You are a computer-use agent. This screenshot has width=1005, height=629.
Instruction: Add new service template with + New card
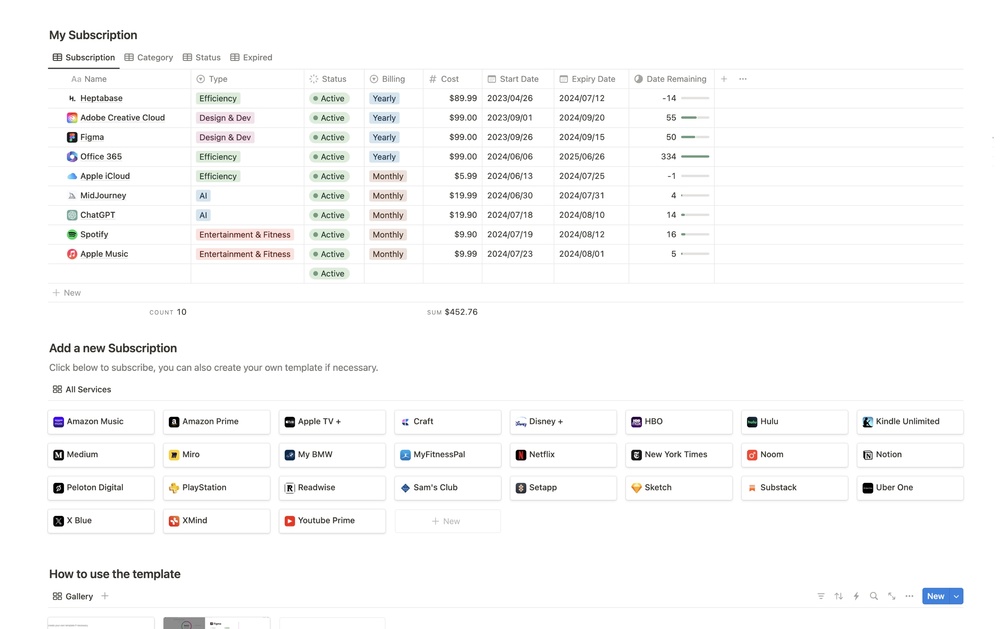[x=447, y=521]
